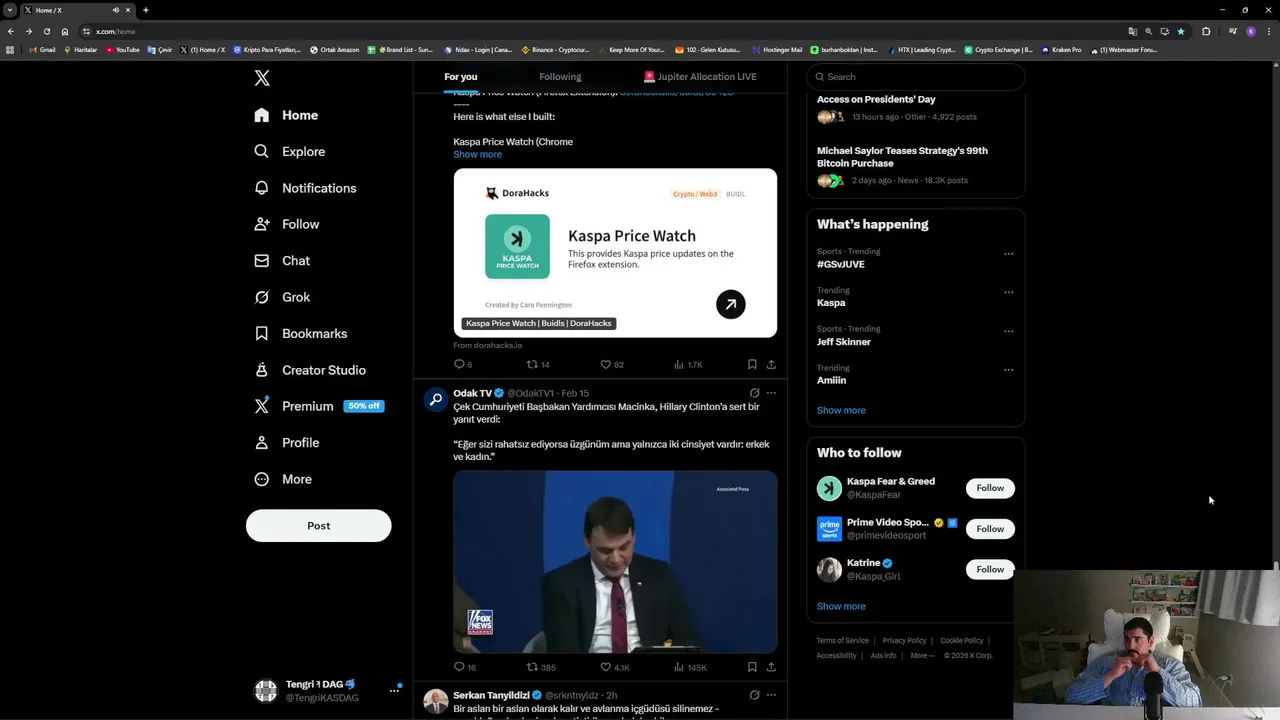The image size is (1280, 720).
Task: Switch to the For you tab
Action: 461,77
